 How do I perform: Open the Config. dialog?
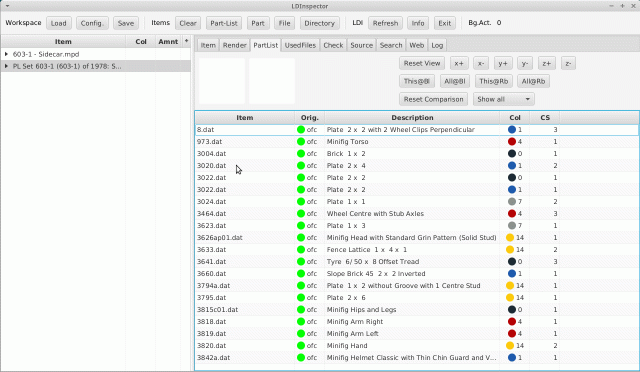[92, 23]
